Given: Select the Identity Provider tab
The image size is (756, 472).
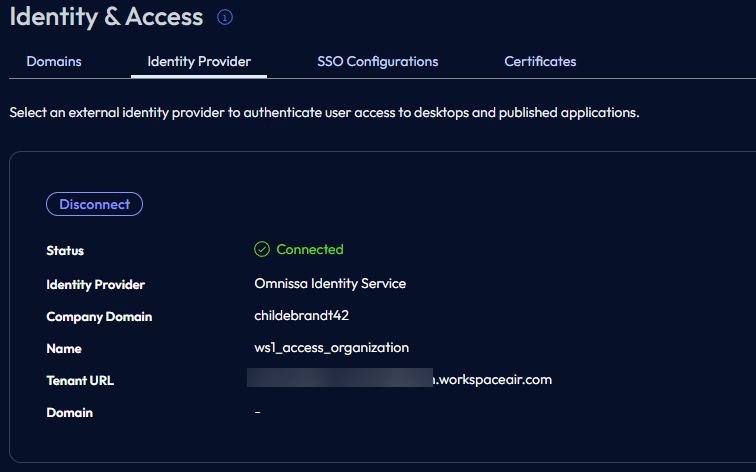Looking at the screenshot, I should [199, 62].
